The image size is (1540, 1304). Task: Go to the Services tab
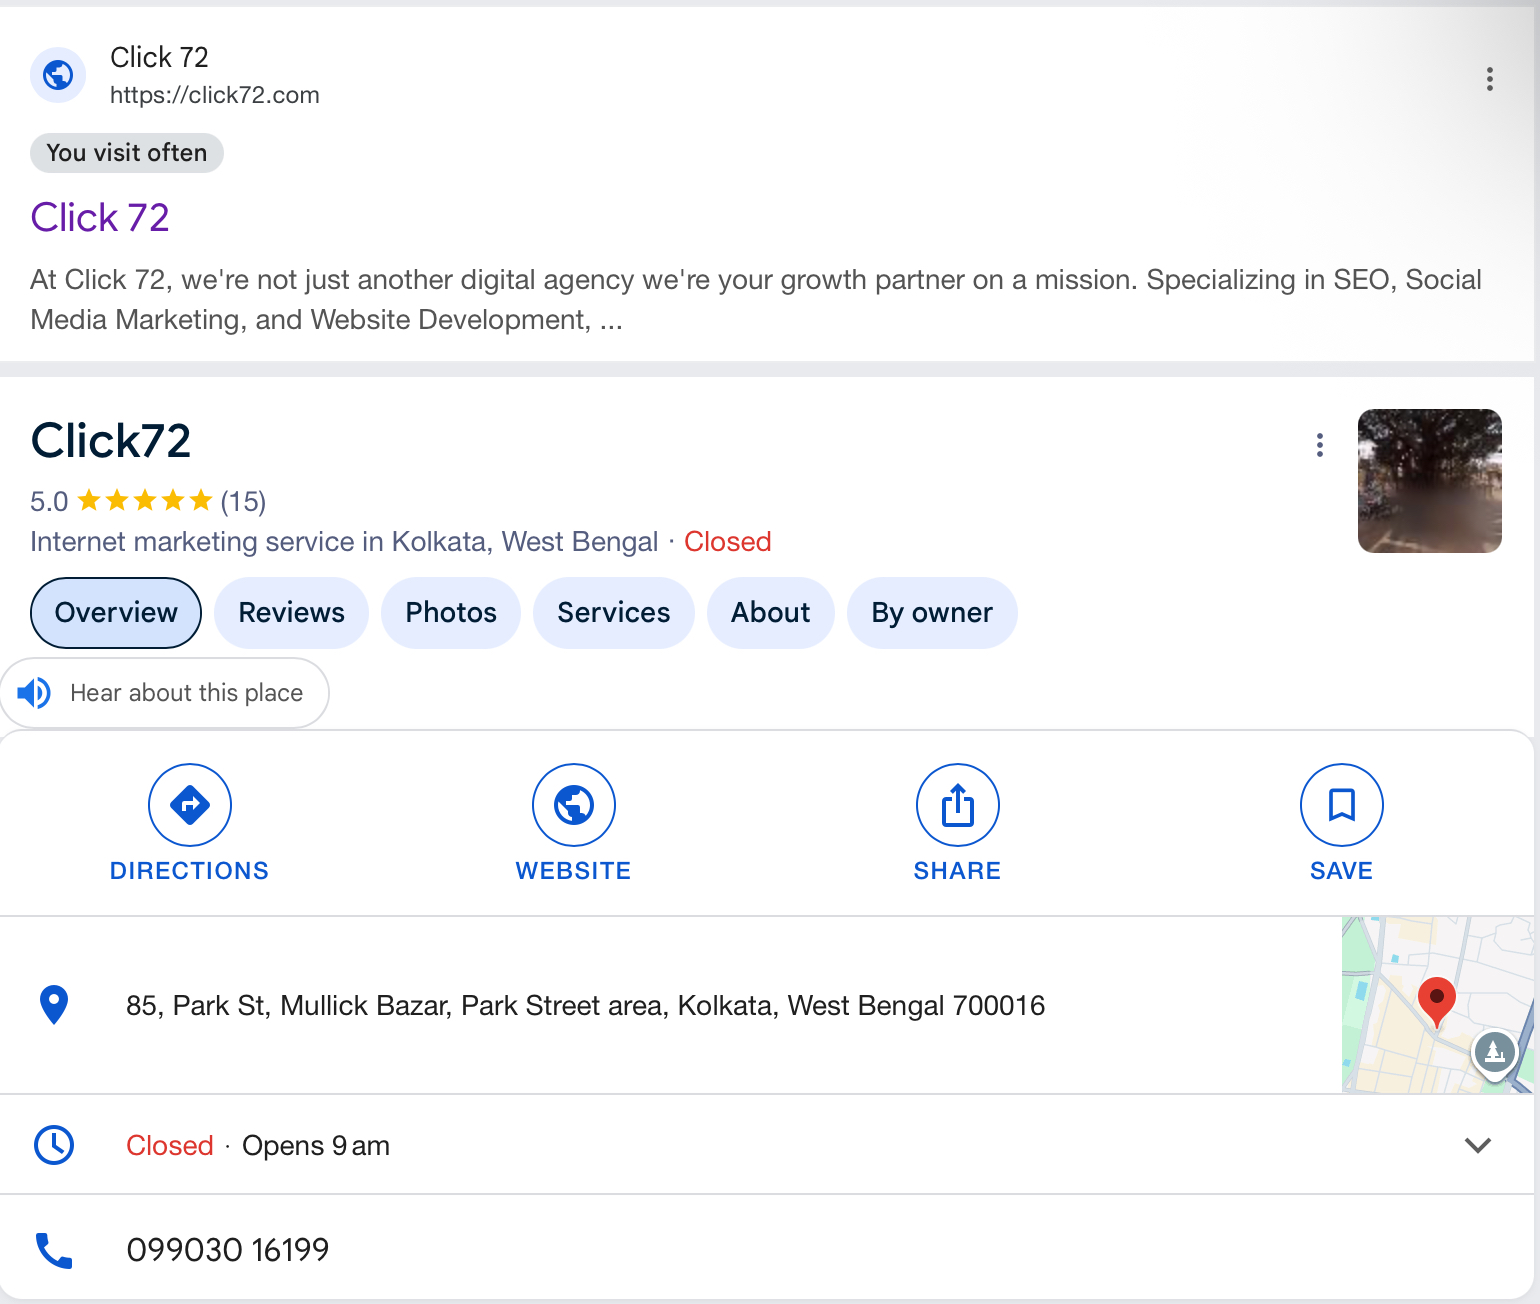pyautogui.click(x=614, y=613)
